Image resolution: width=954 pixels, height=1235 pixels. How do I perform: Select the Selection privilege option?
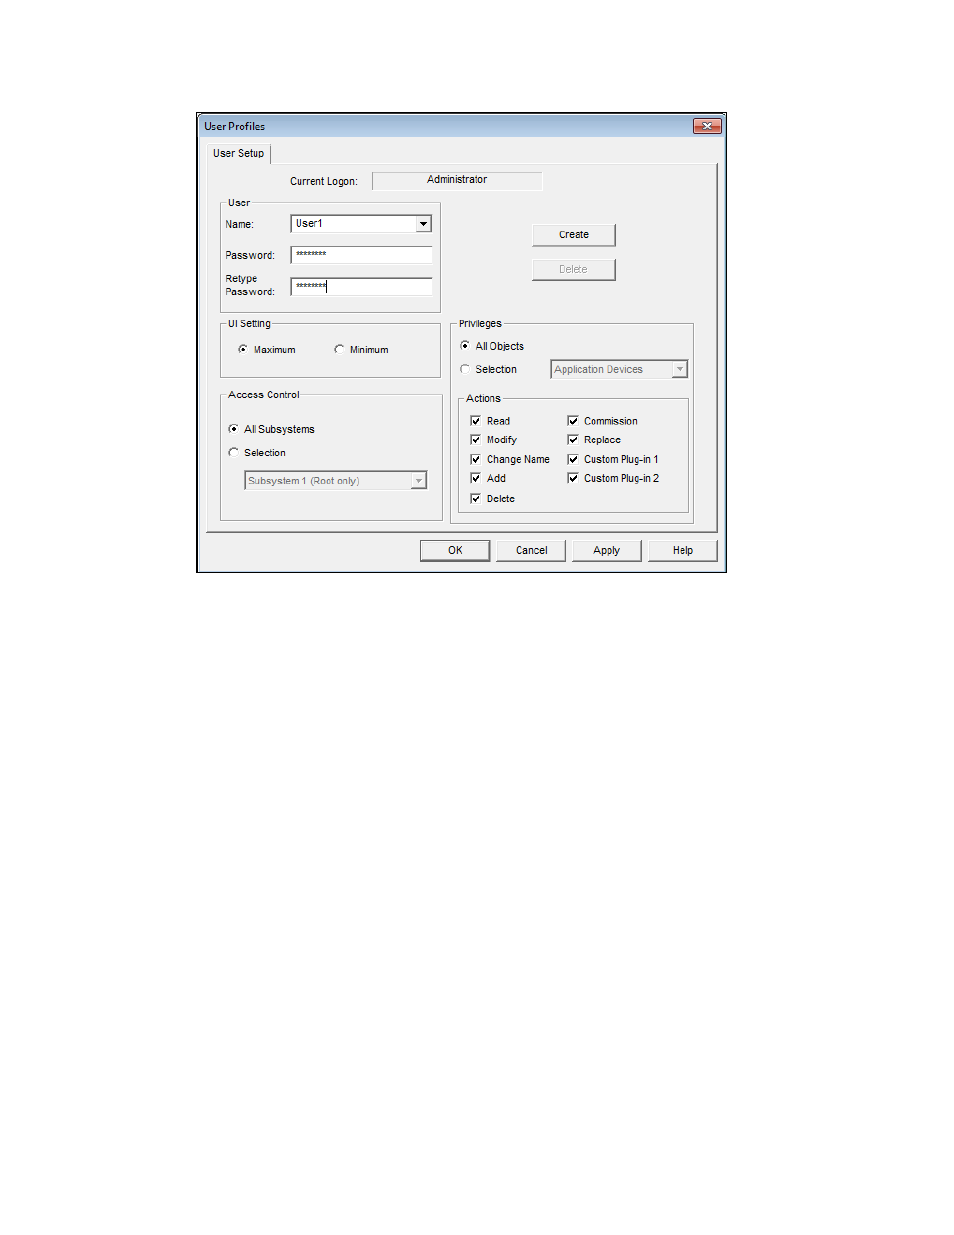pos(465,370)
